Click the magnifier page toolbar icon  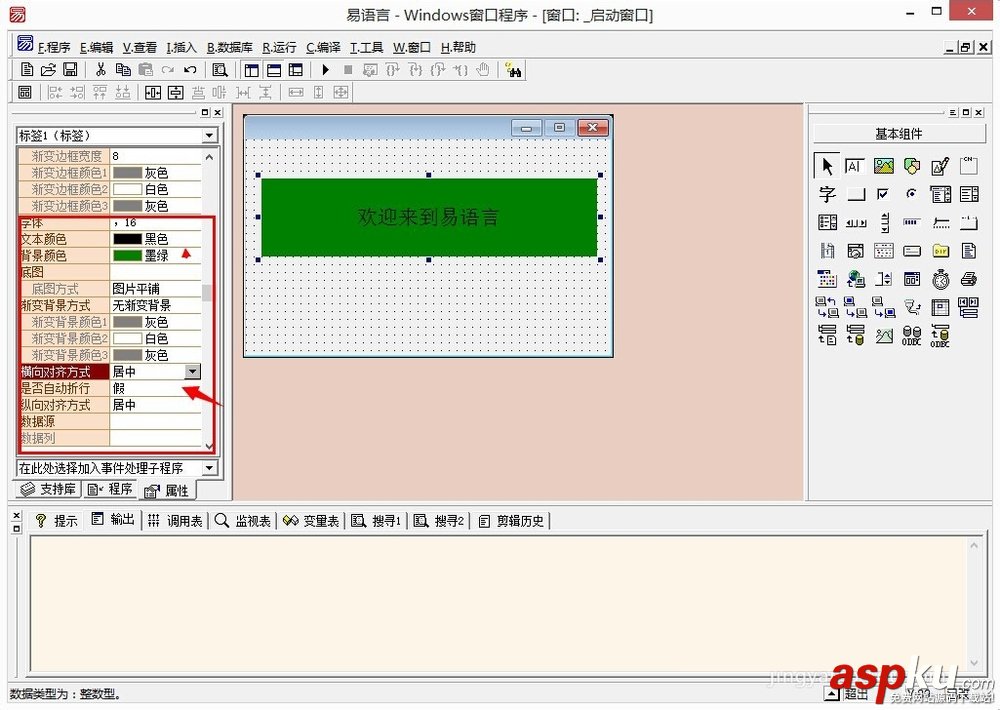coord(220,70)
